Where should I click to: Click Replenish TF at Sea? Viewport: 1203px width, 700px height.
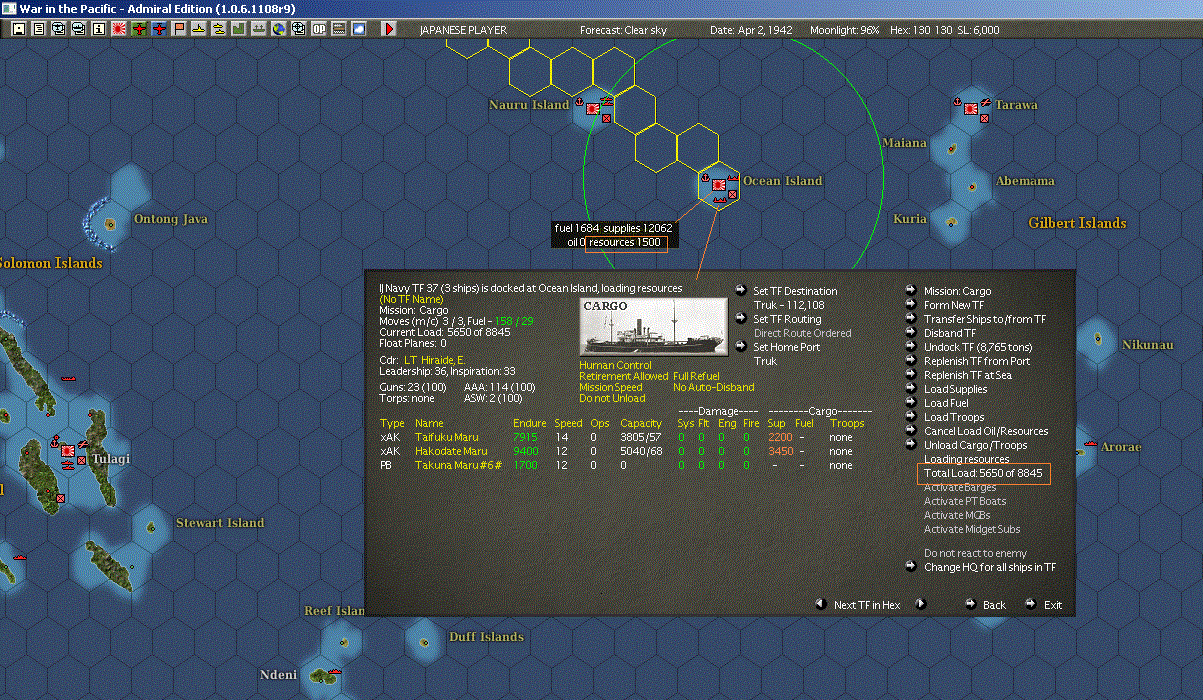pos(969,375)
